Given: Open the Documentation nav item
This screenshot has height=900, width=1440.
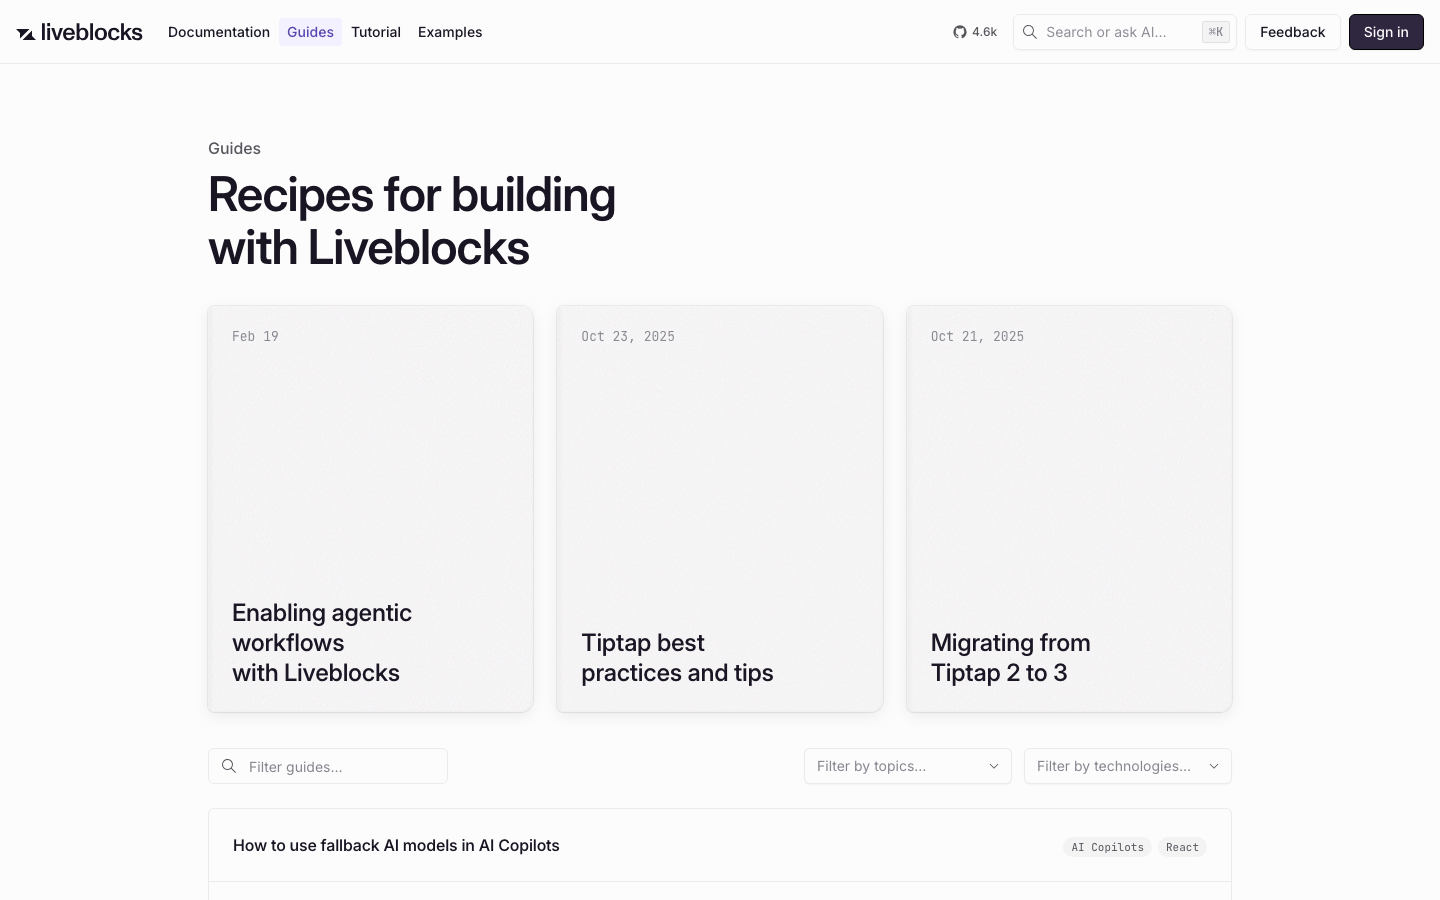Looking at the screenshot, I should tap(219, 32).
